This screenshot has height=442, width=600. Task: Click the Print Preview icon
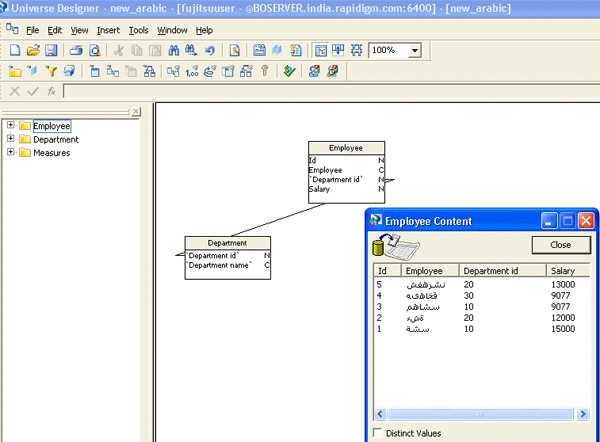(x=94, y=50)
